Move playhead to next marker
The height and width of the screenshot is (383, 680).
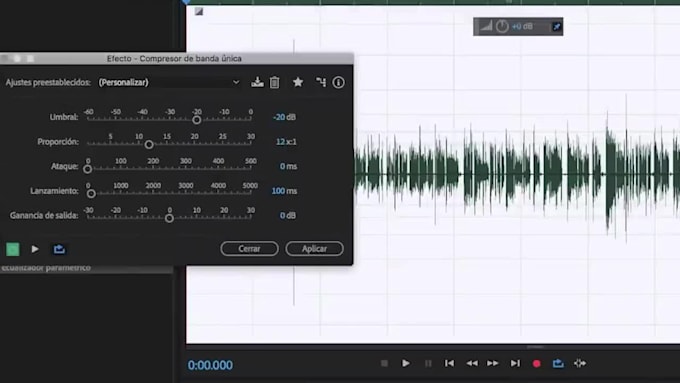click(515, 363)
